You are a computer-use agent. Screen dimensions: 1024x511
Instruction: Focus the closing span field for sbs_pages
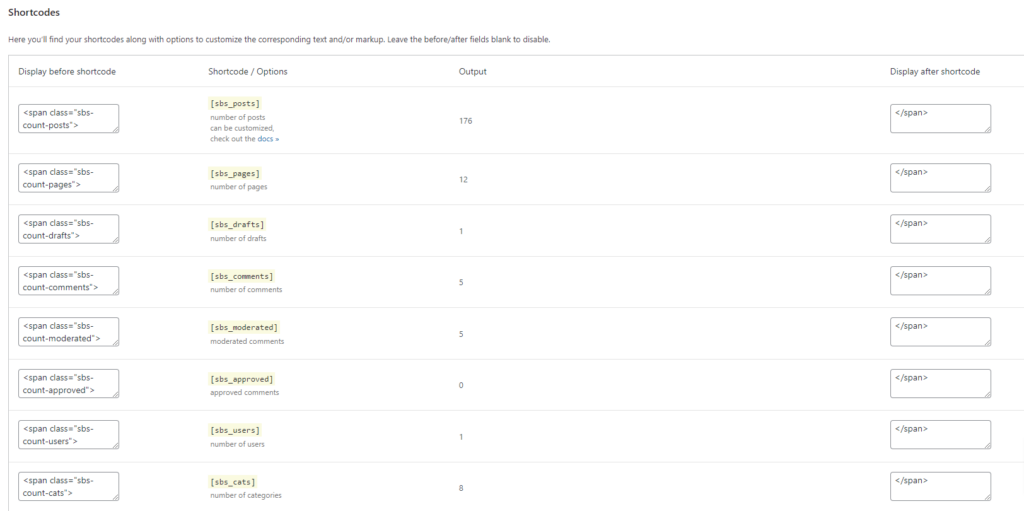[x=940, y=178]
